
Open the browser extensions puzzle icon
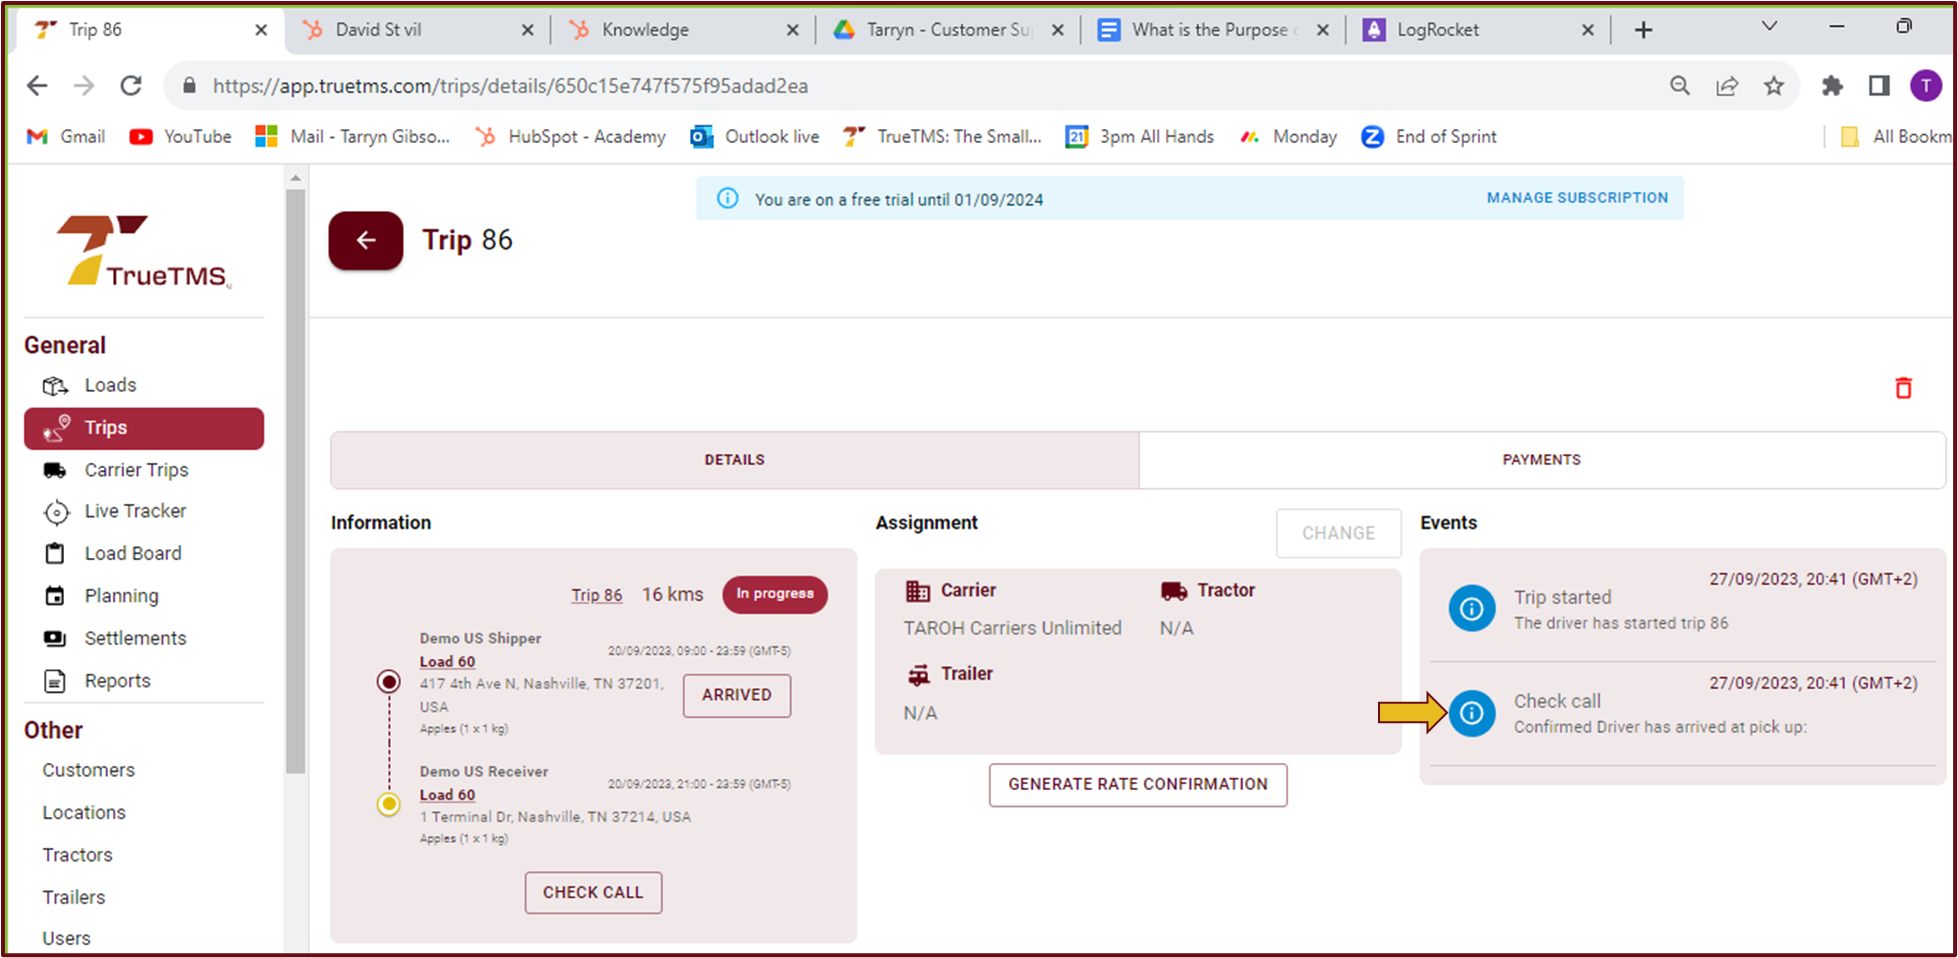[1831, 86]
